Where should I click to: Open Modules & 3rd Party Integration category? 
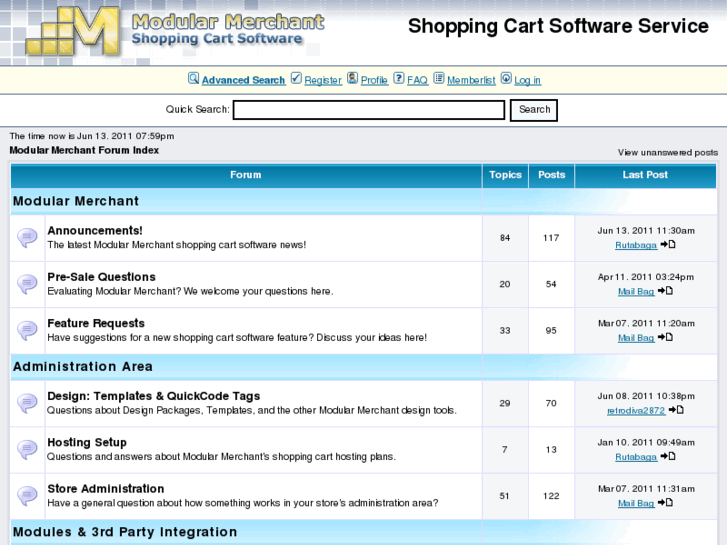click(125, 532)
